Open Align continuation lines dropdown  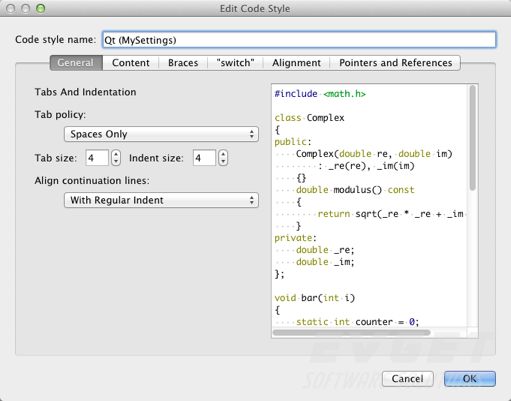pyautogui.click(x=161, y=200)
